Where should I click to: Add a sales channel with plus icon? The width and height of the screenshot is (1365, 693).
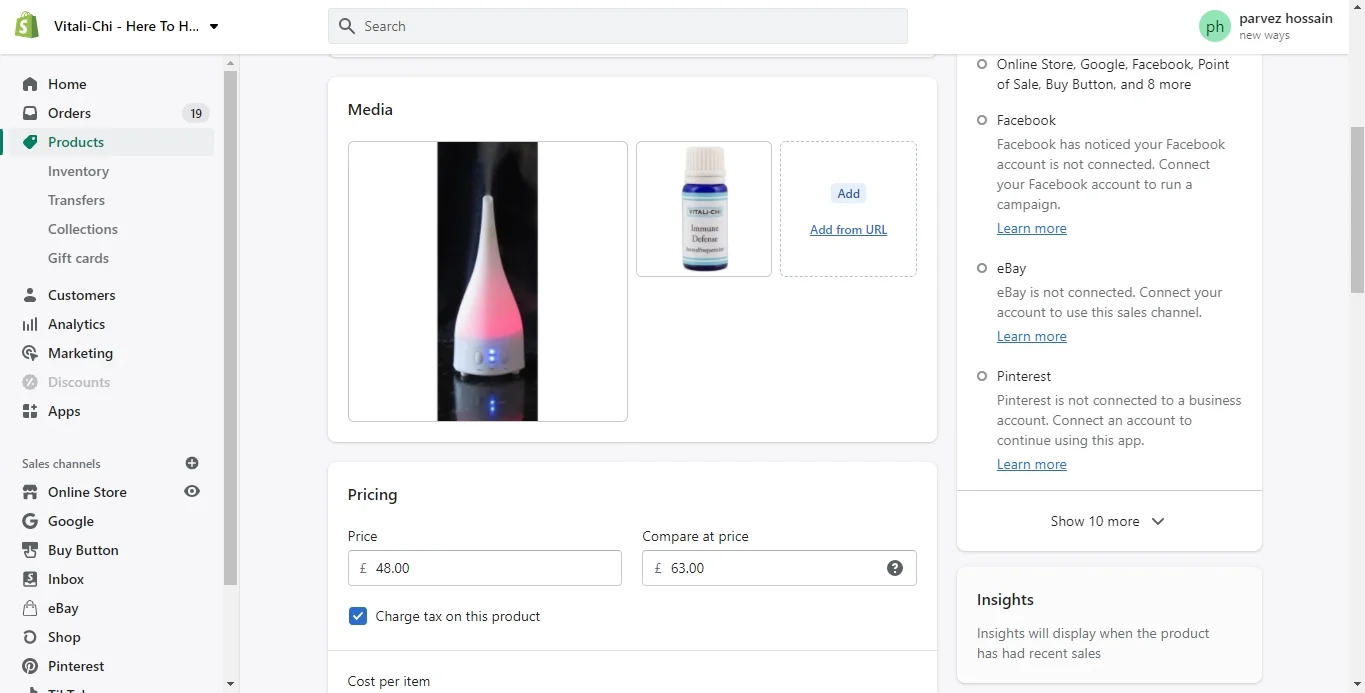[x=192, y=463]
